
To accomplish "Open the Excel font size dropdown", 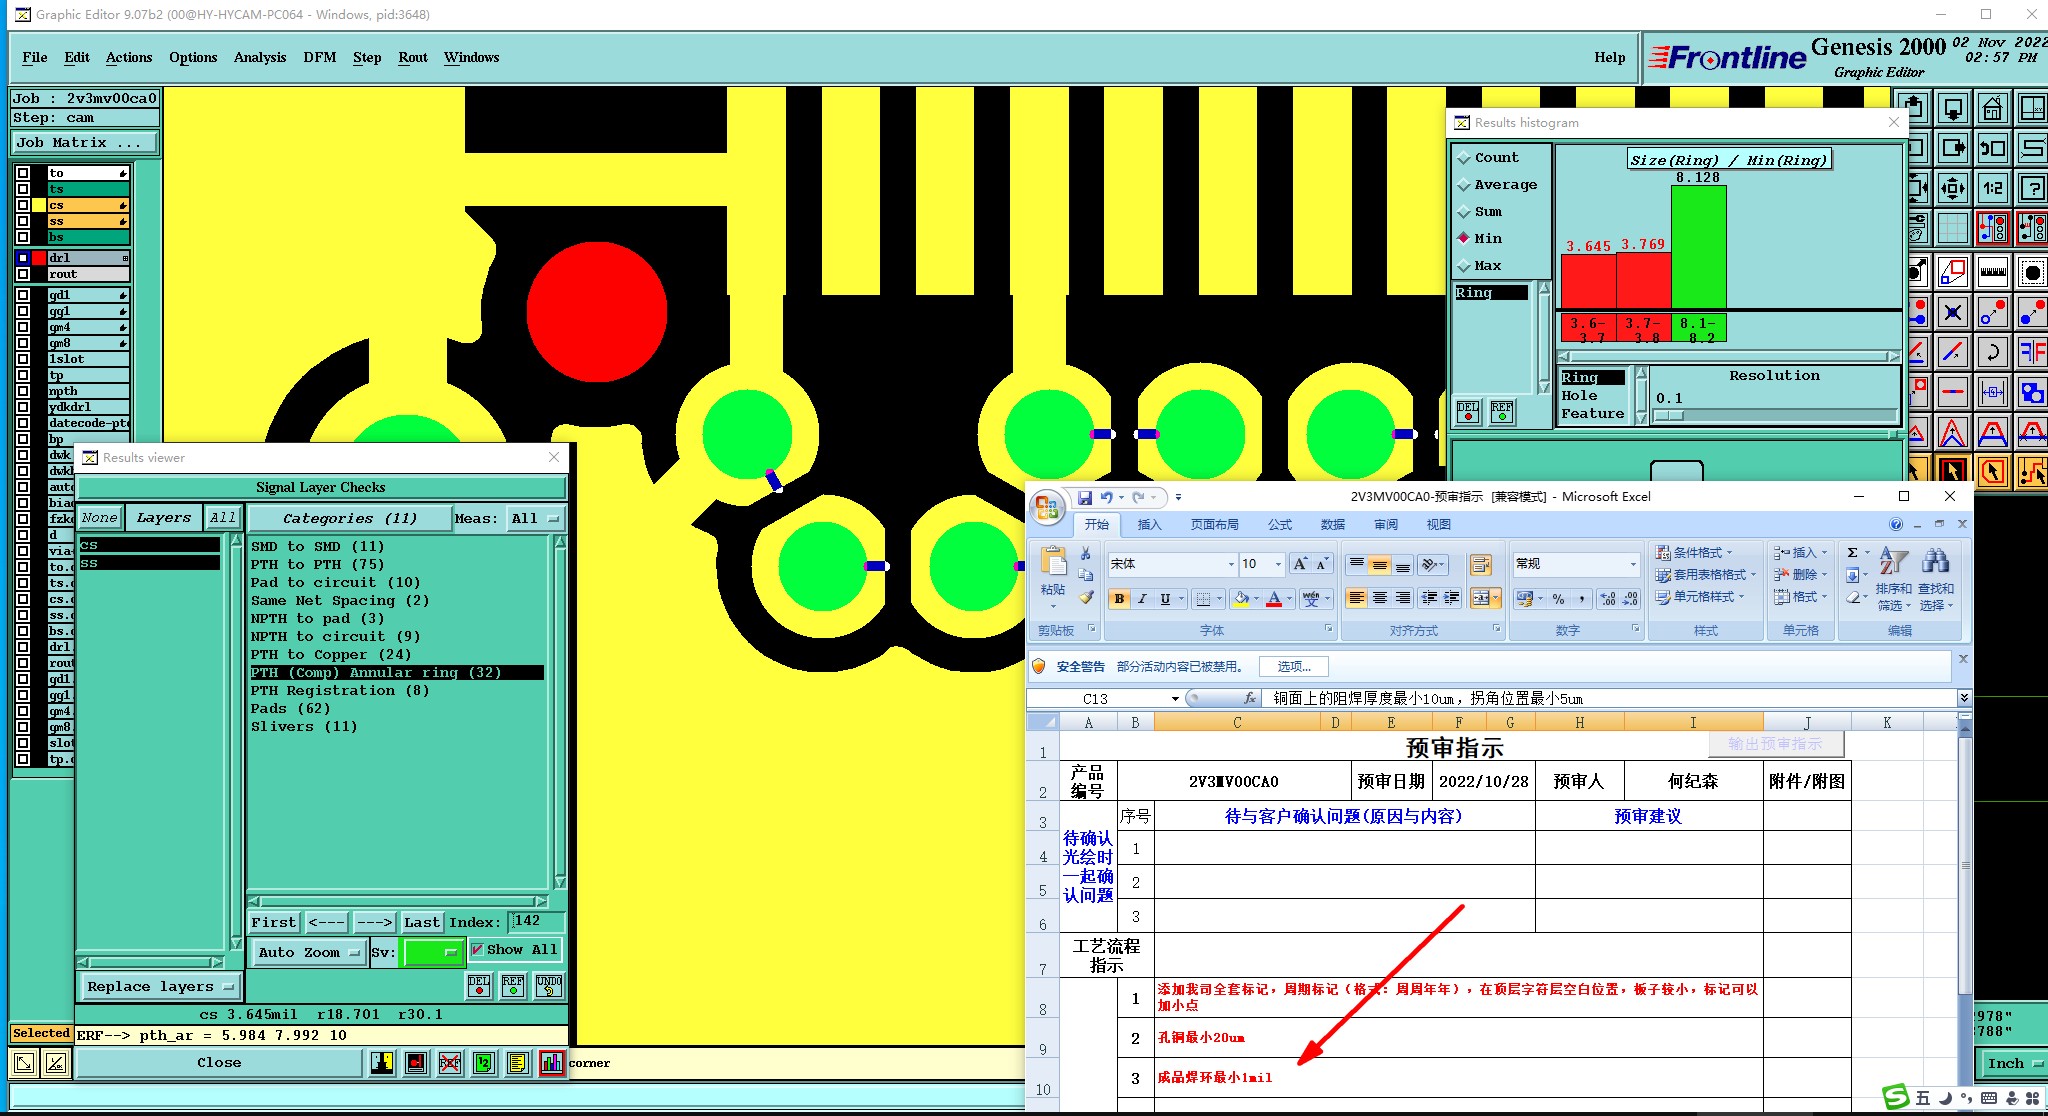I will pyautogui.click(x=1278, y=565).
